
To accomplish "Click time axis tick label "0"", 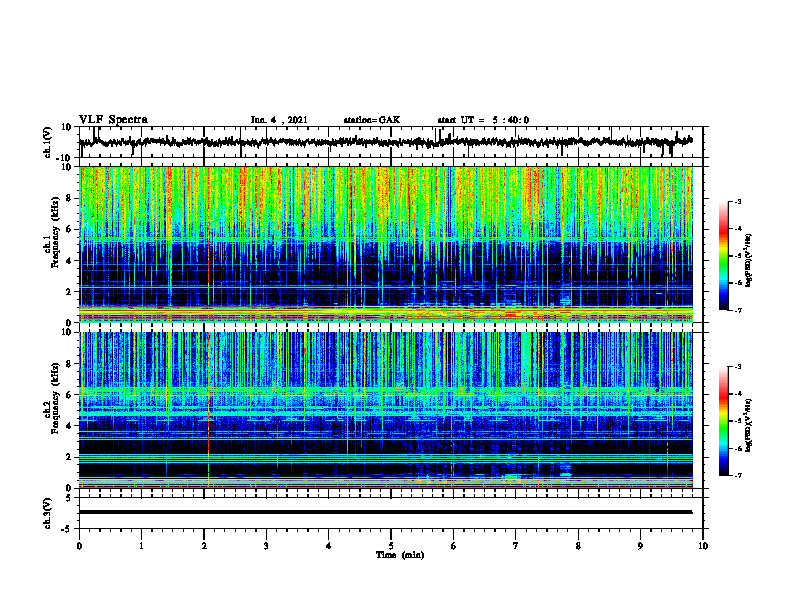I will click(x=79, y=546).
